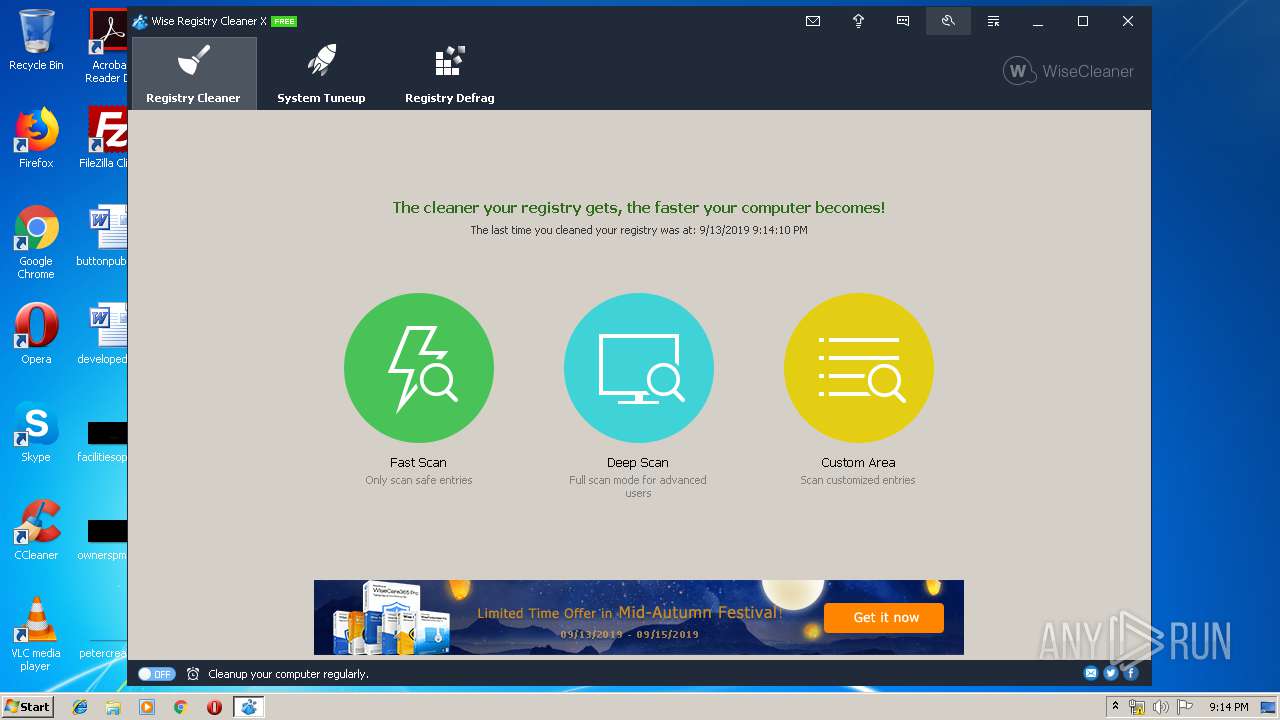Open the Twitter icon in footer
This screenshot has width=1280, height=720.
click(x=1111, y=673)
